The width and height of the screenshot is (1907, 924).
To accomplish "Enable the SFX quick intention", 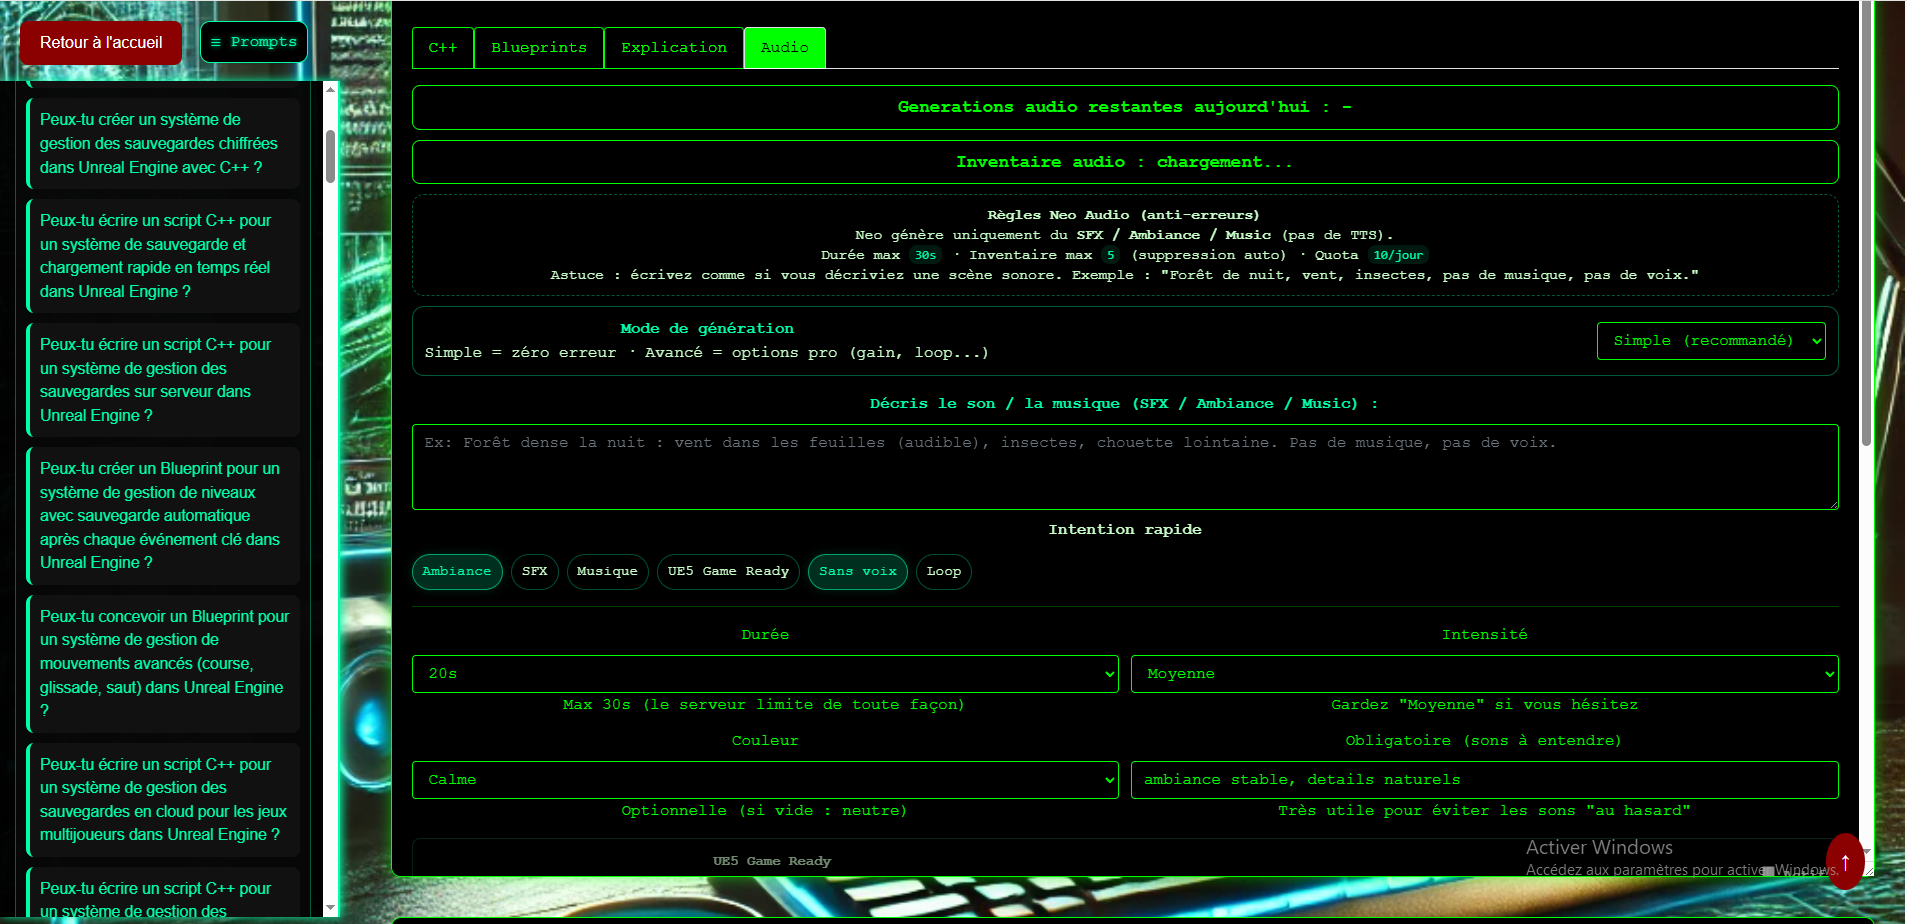I will [x=535, y=571].
